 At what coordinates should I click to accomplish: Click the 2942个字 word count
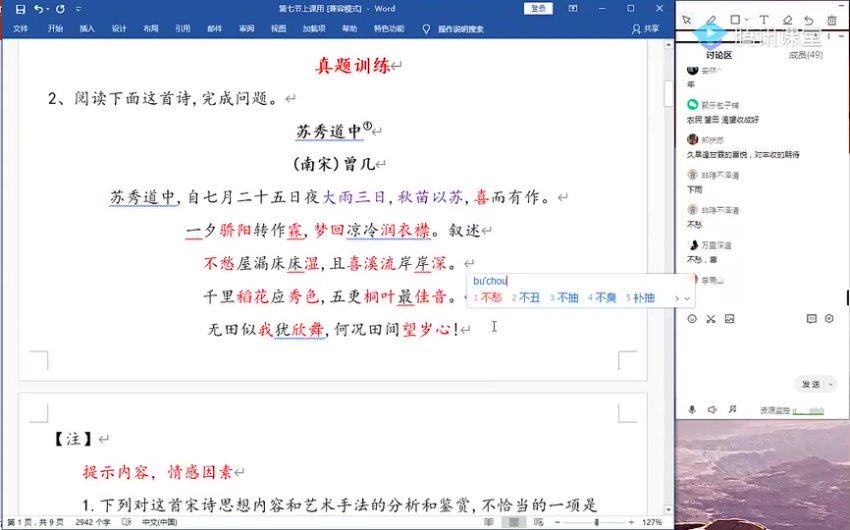(93, 522)
